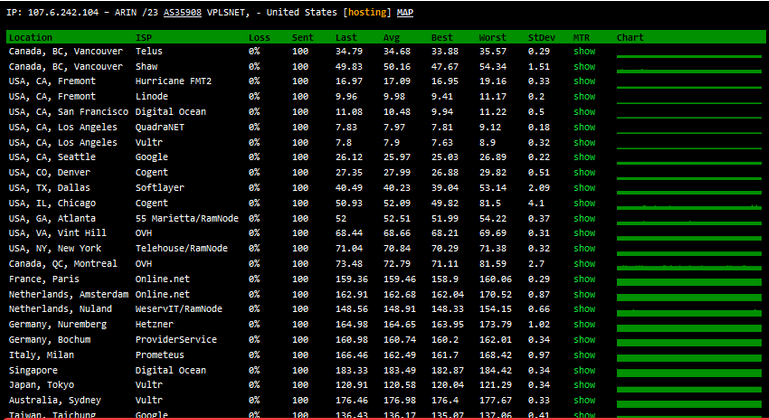Show MTR for QuadraNET Los Angeles row
The height and width of the screenshot is (420, 769).
pos(584,127)
